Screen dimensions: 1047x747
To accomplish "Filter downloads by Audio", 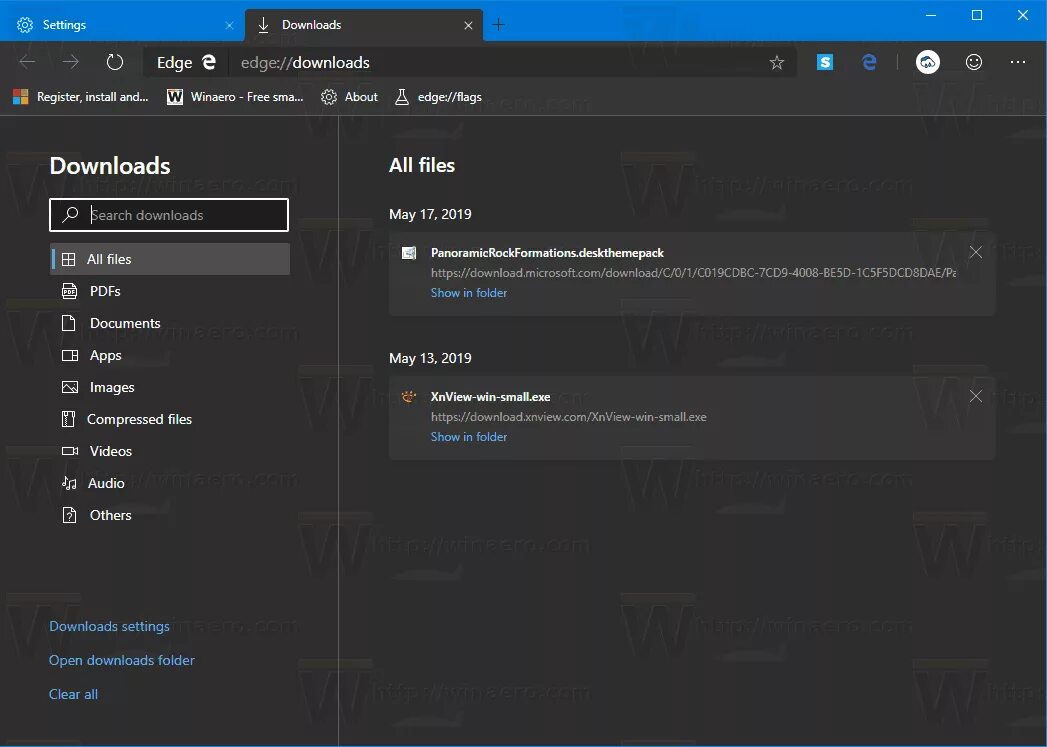I will tap(170, 483).
